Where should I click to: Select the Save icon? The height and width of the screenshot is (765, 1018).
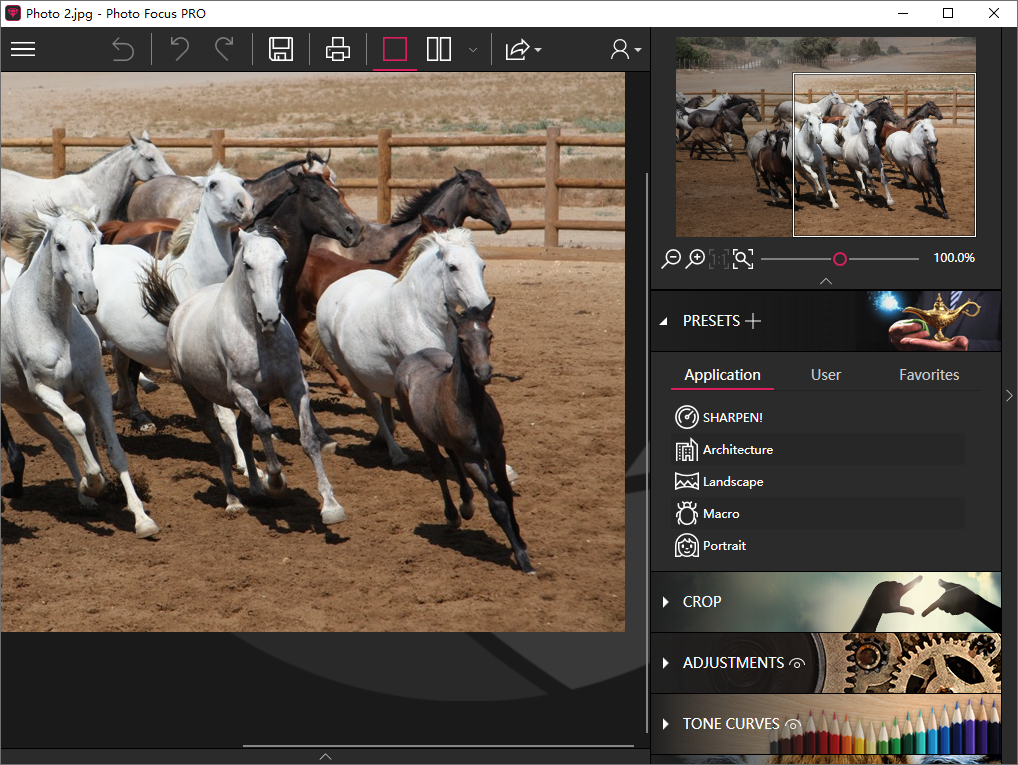click(281, 49)
